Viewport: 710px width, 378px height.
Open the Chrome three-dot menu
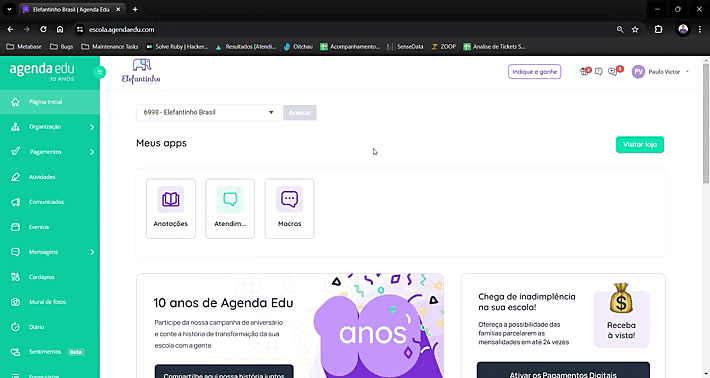(x=700, y=29)
